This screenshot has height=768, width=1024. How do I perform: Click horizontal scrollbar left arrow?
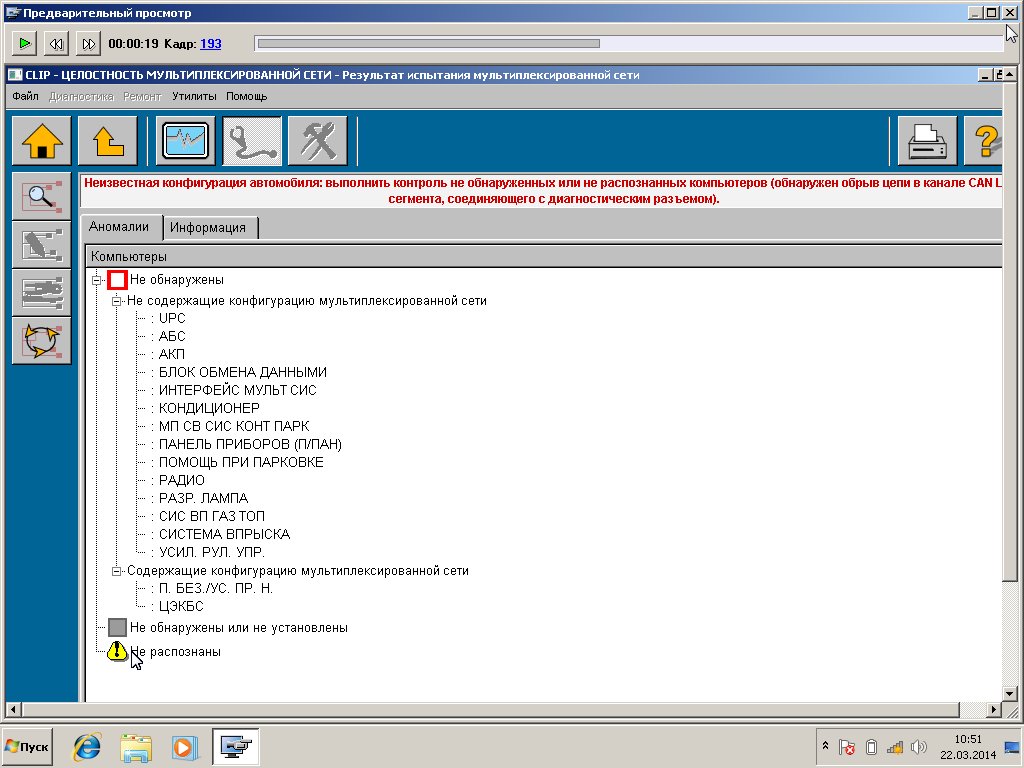coord(12,709)
